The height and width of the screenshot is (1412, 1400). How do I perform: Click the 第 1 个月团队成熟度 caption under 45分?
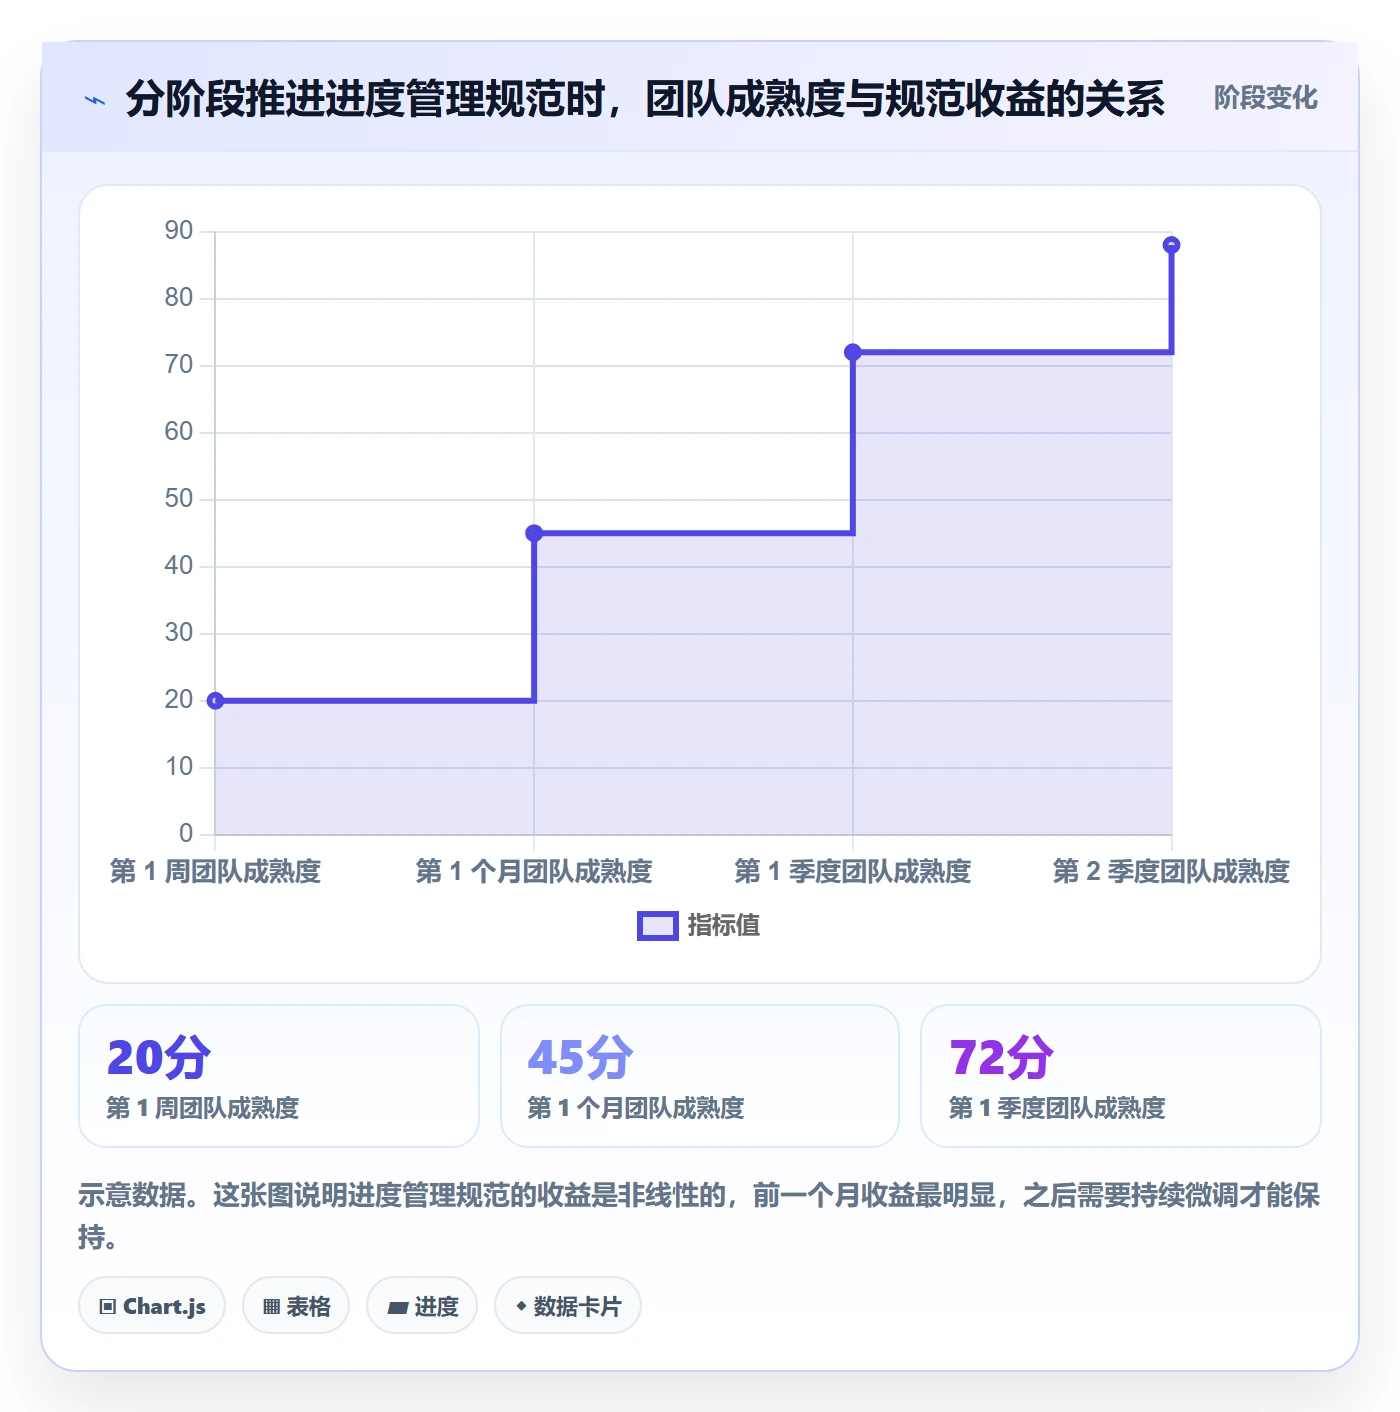(x=636, y=1108)
